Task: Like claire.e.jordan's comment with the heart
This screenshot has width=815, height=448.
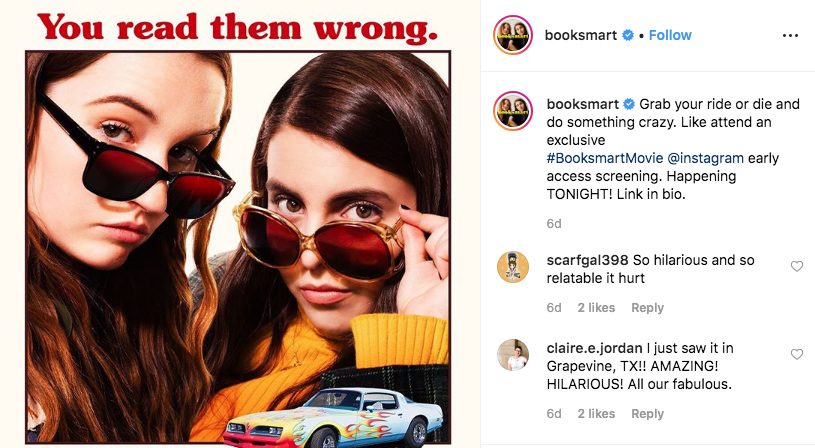Action: coord(796,354)
